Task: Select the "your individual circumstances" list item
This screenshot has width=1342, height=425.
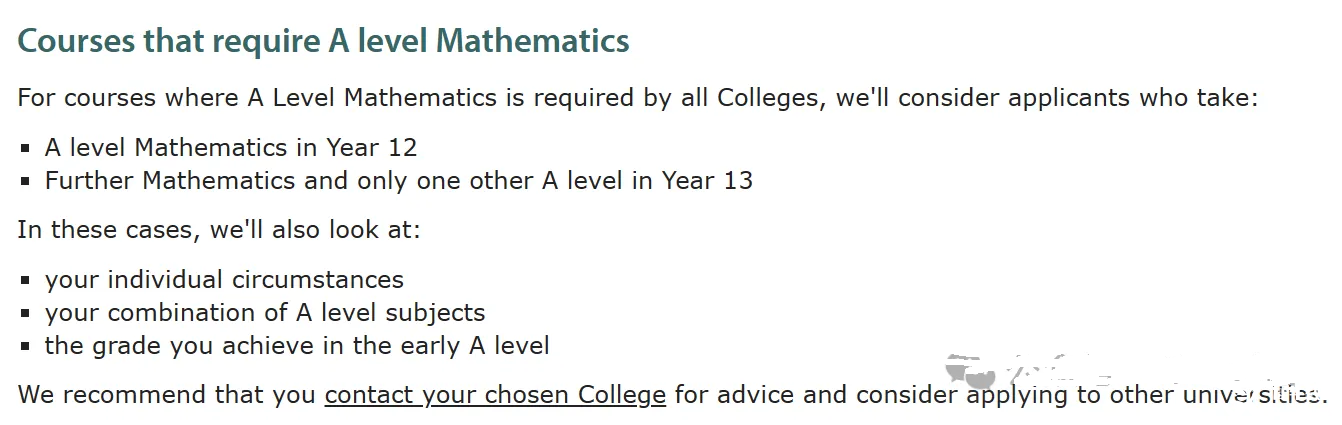Action: pyautogui.click(x=225, y=279)
